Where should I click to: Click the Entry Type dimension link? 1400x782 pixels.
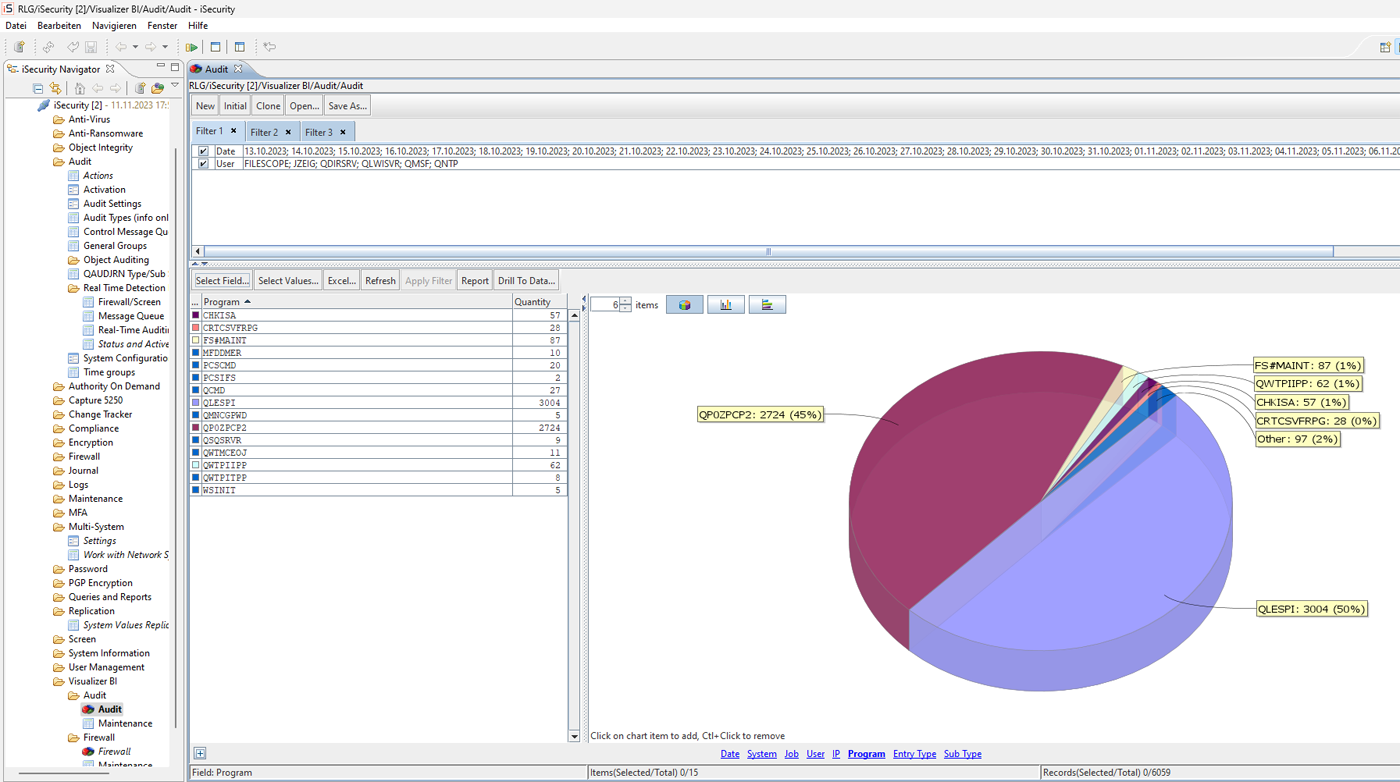(x=914, y=754)
